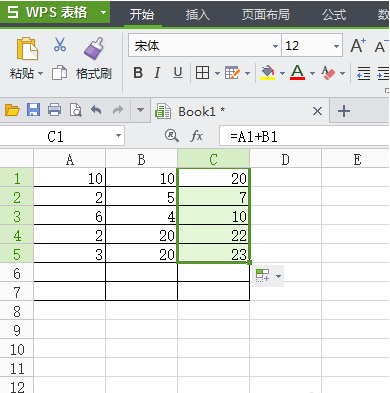Click the Open folder icon

12,110
